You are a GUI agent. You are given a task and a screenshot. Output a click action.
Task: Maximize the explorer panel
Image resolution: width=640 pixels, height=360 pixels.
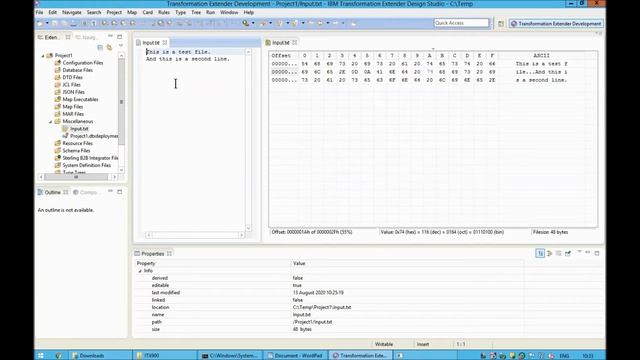tap(120, 37)
